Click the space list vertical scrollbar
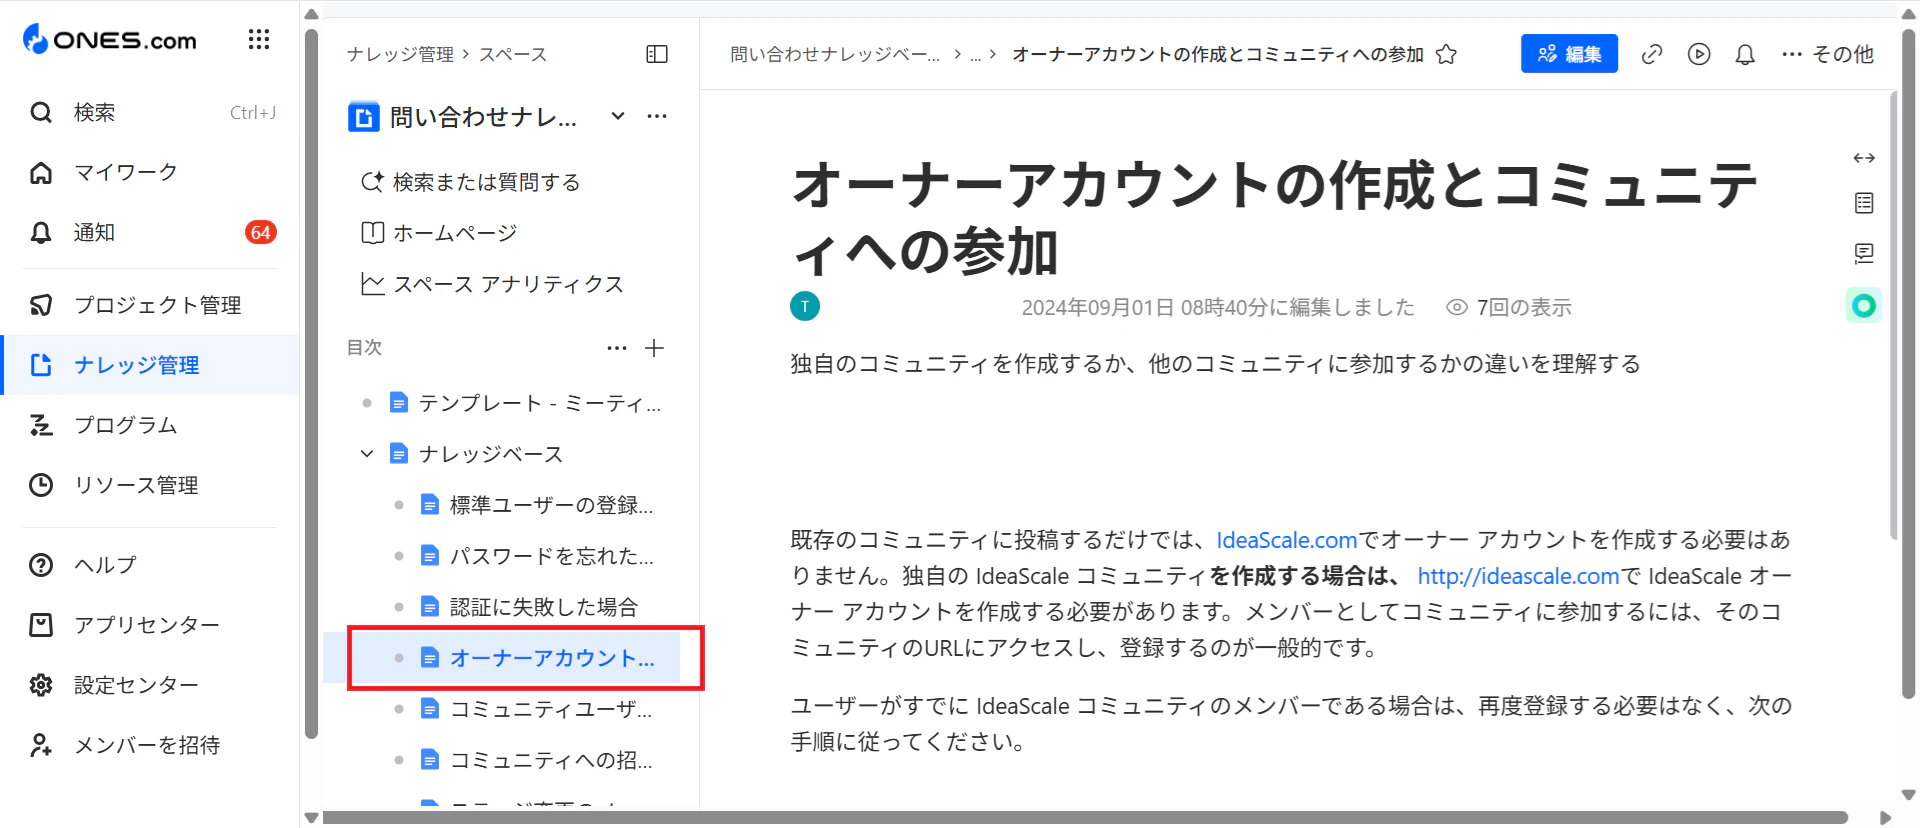 click(x=311, y=383)
